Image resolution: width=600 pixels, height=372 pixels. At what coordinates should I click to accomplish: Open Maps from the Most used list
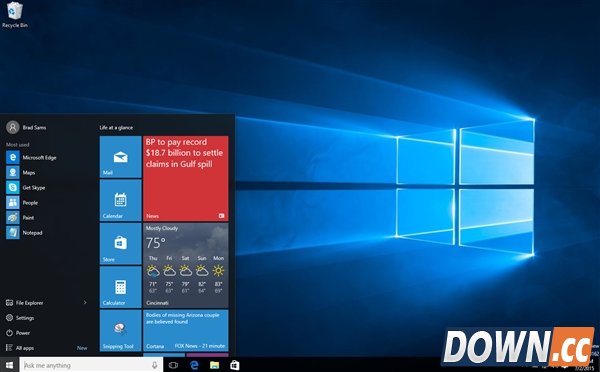[21, 173]
